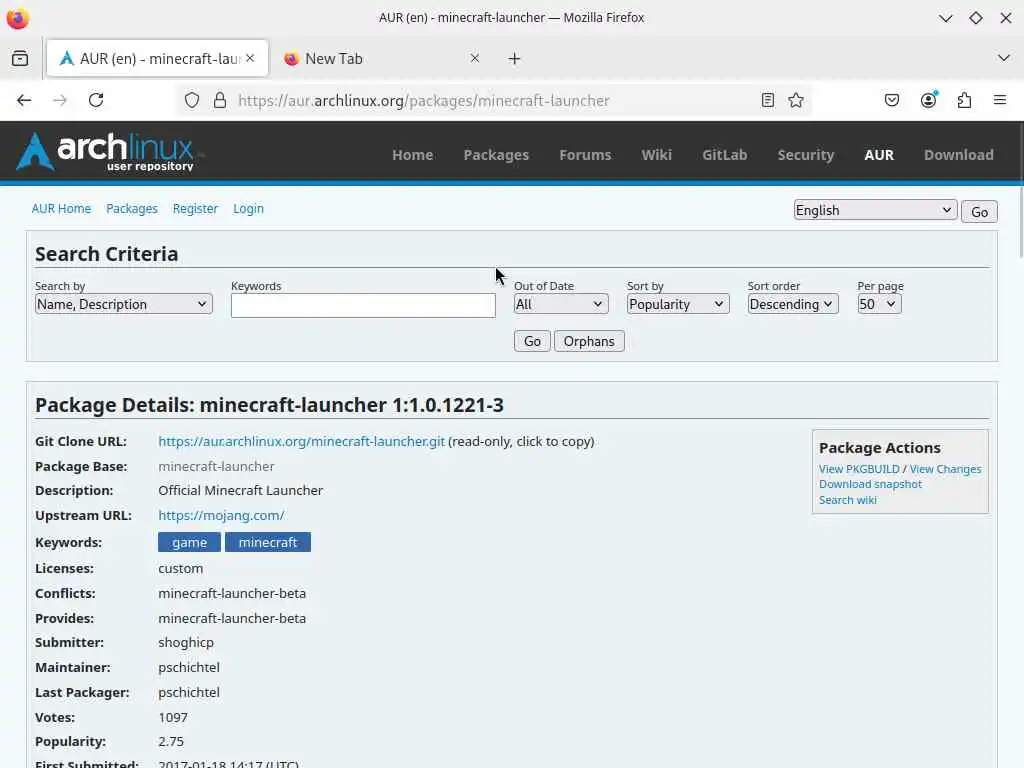This screenshot has height=768, width=1024.
Task: Open the tracking protection shield
Action: (191, 101)
